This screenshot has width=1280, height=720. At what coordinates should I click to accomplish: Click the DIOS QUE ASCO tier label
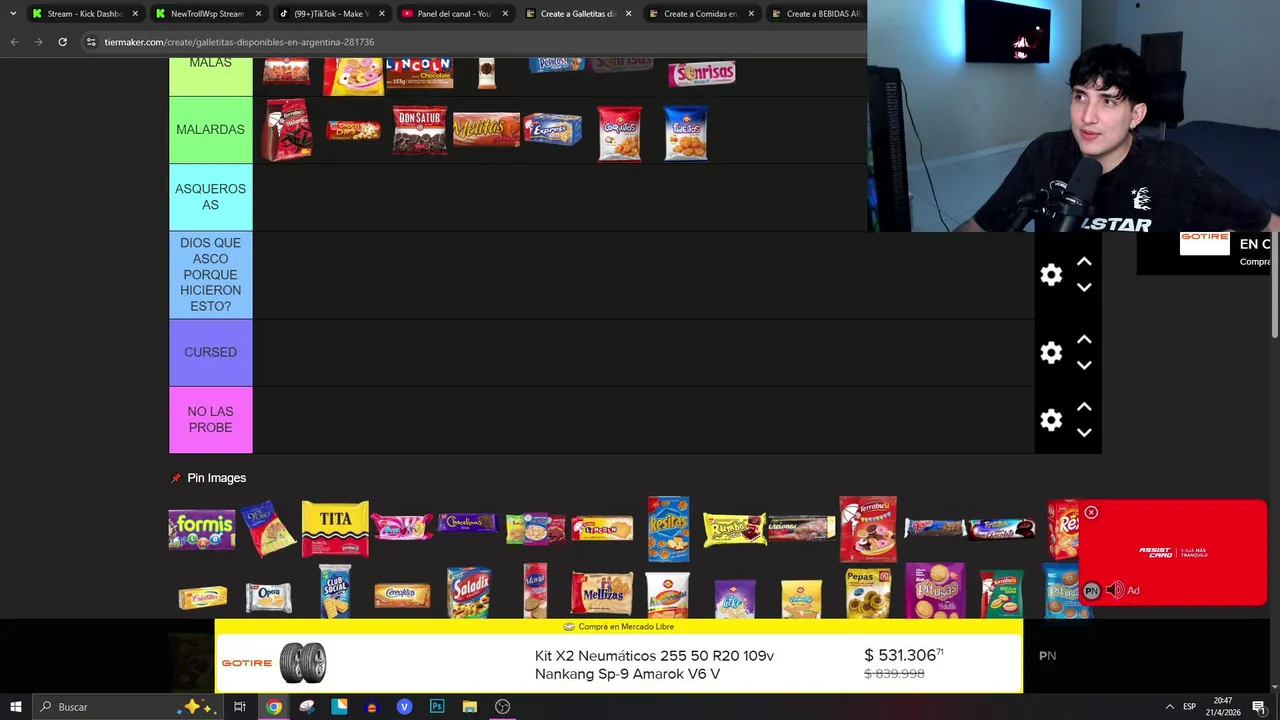pos(210,275)
